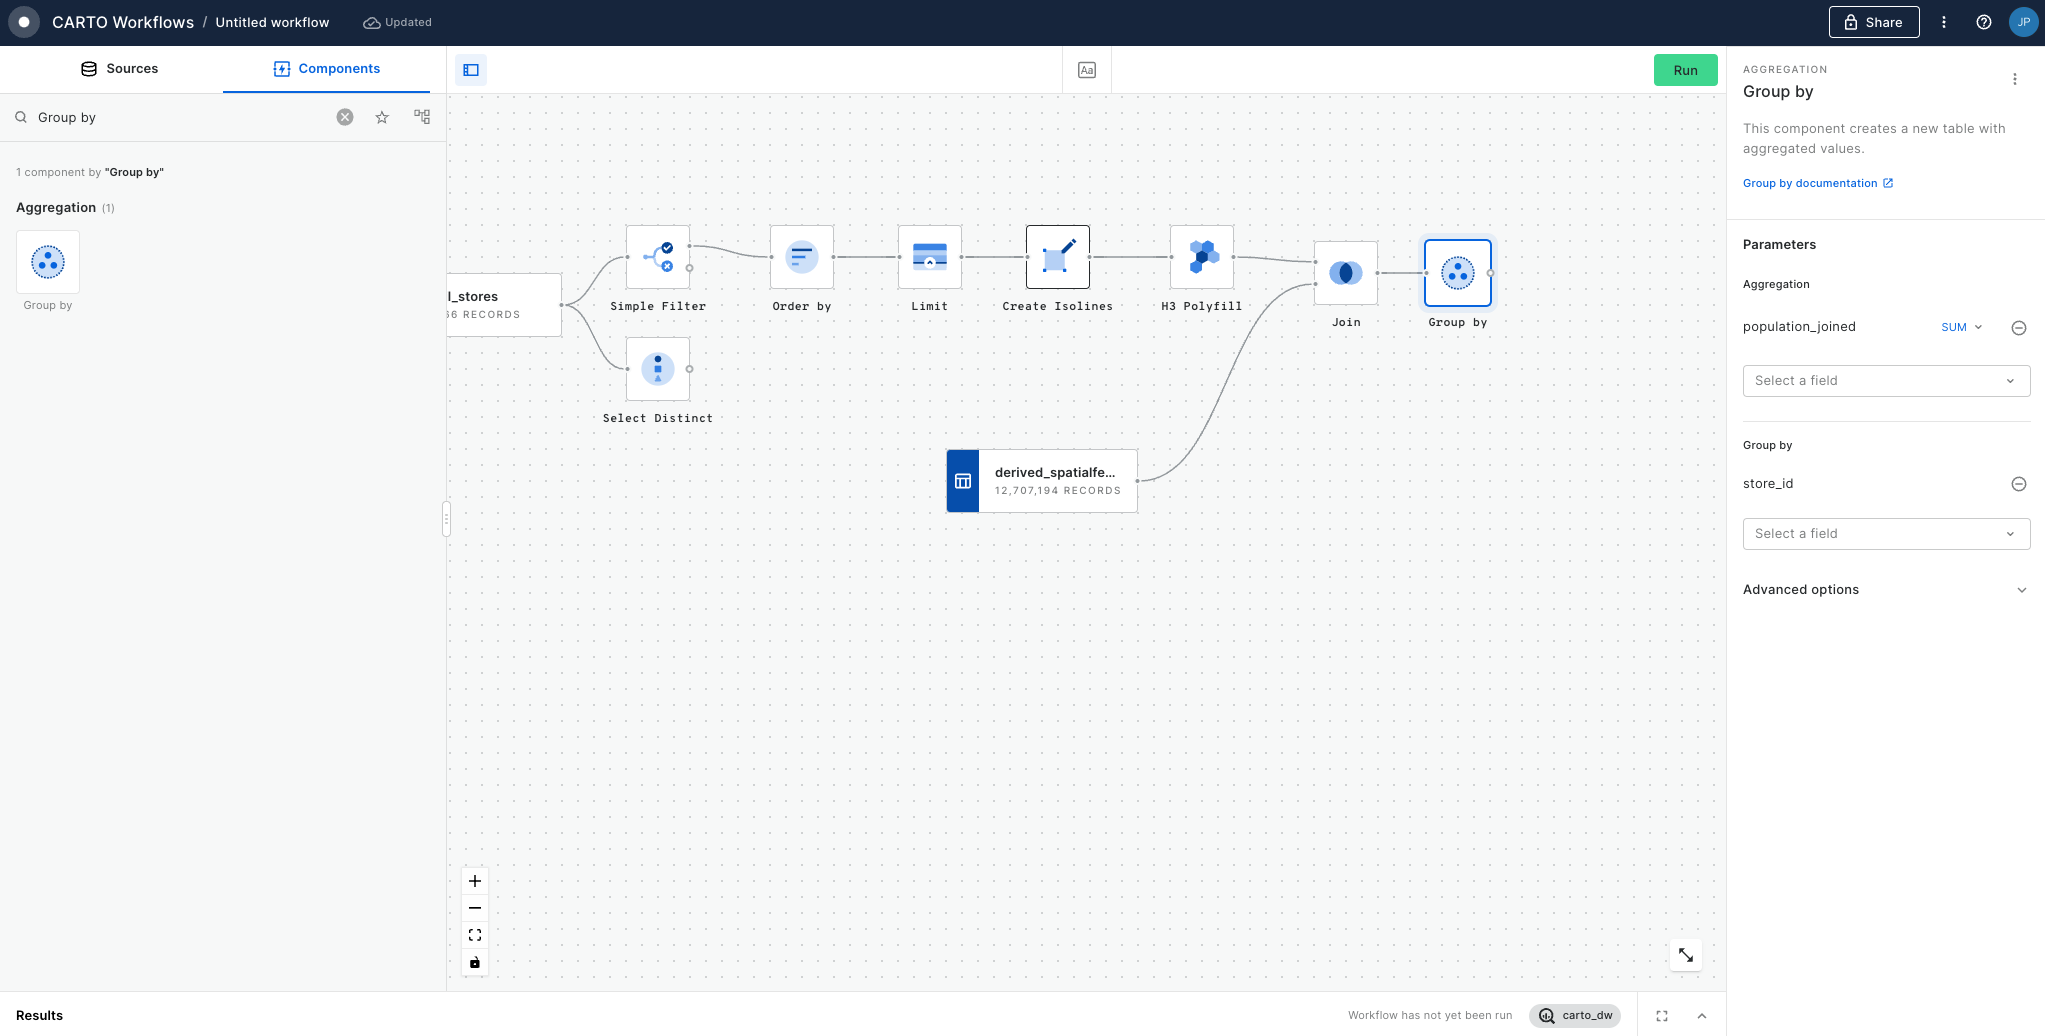Click the green Run button
The width and height of the screenshot is (2045, 1036).
tap(1685, 70)
